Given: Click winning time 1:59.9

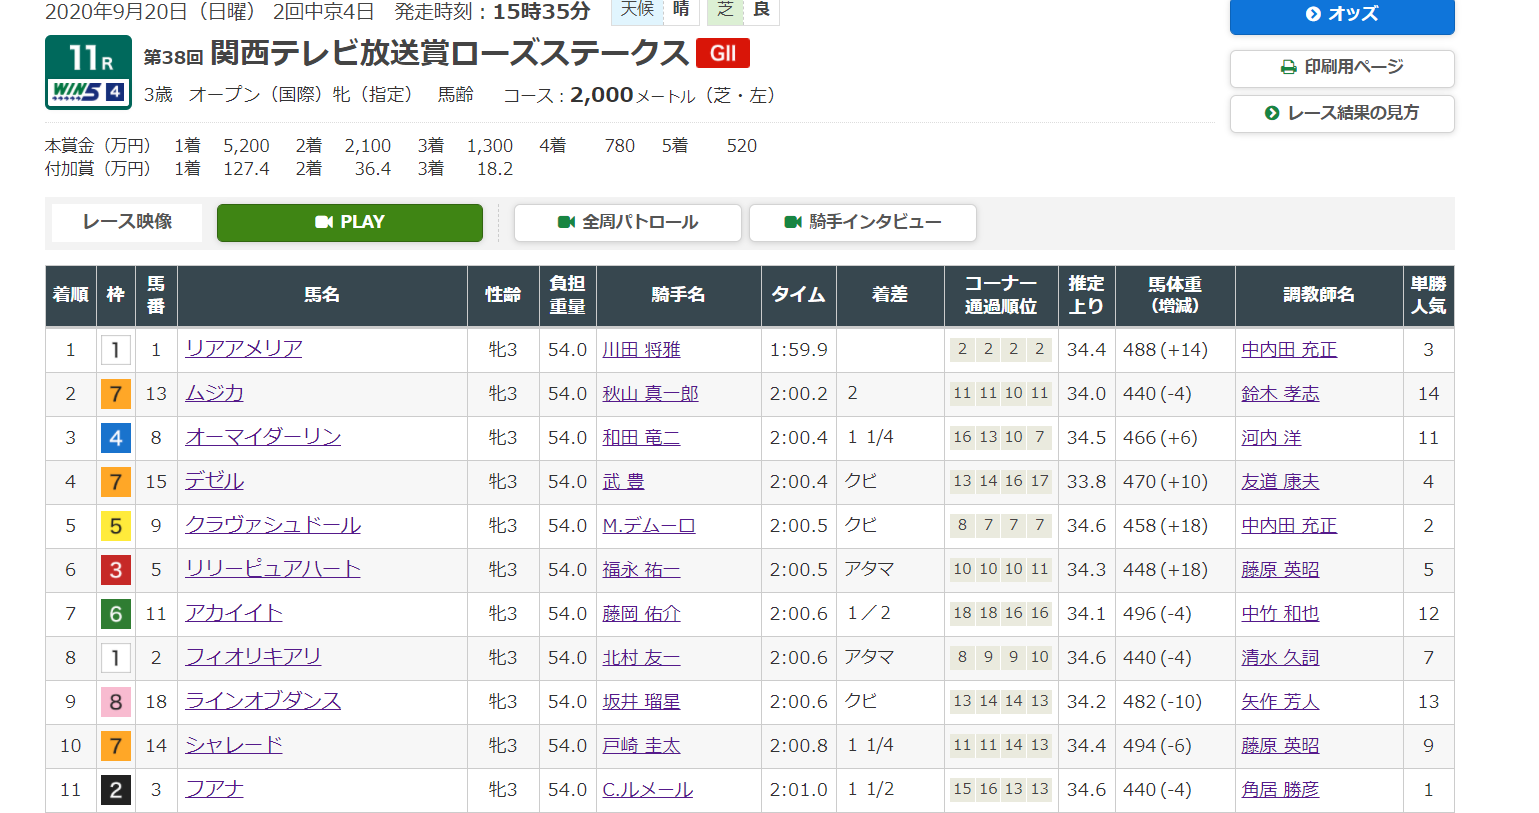Looking at the screenshot, I should 798,350.
